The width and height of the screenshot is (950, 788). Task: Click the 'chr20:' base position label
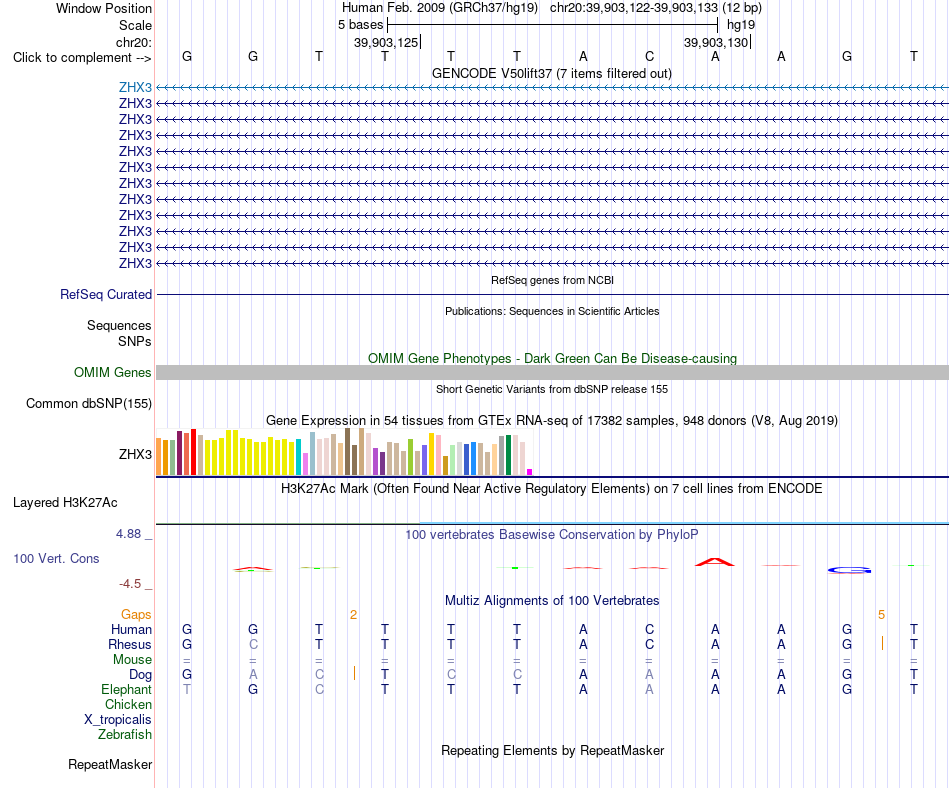pyautogui.click(x=134, y=42)
